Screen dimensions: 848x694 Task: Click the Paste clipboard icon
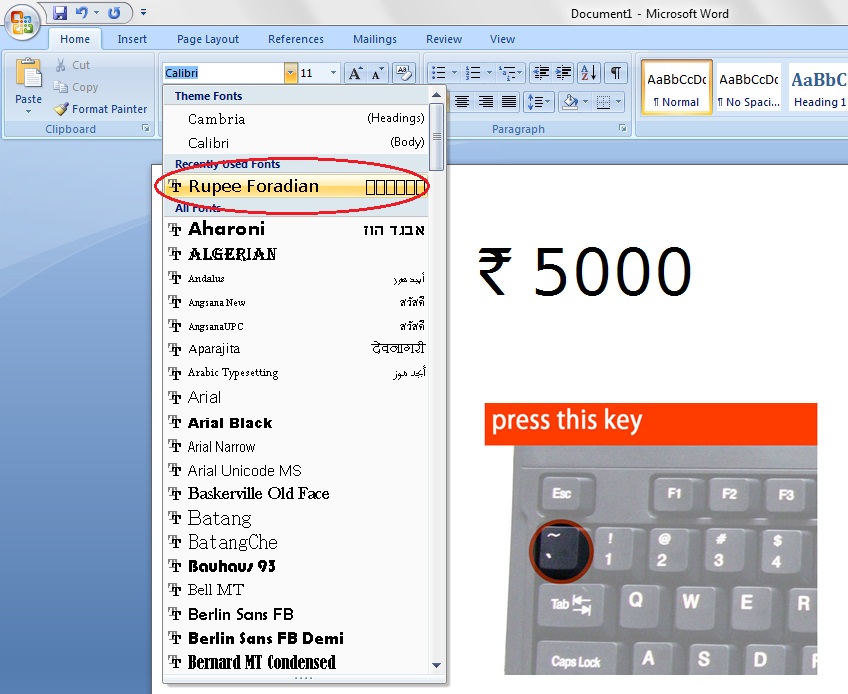click(x=29, y=74)
